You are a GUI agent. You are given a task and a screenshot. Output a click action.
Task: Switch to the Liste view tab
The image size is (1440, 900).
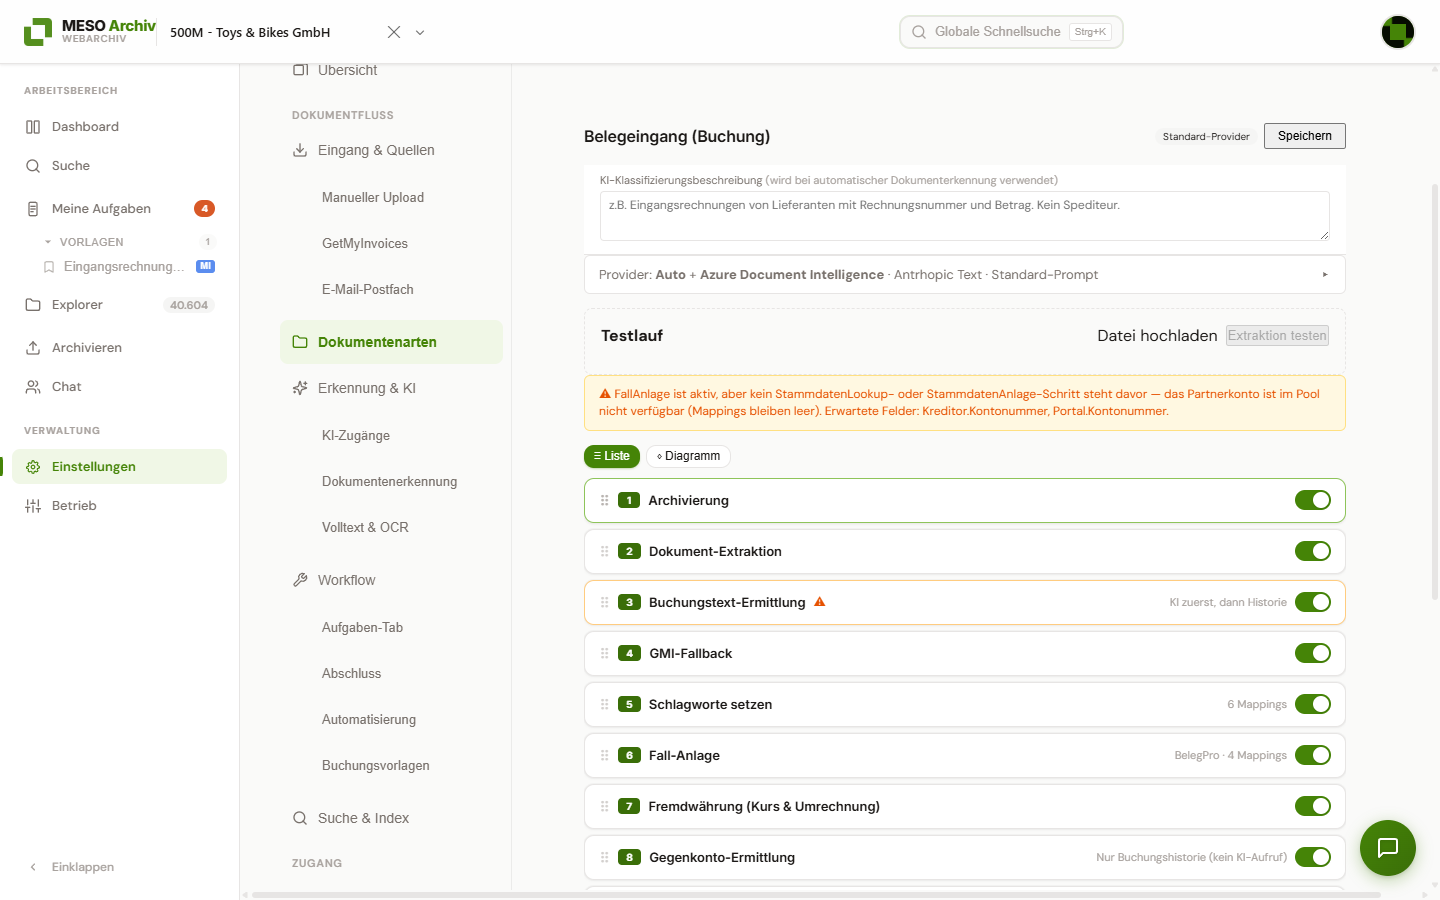pyautogui.click(x=612, y=456)
